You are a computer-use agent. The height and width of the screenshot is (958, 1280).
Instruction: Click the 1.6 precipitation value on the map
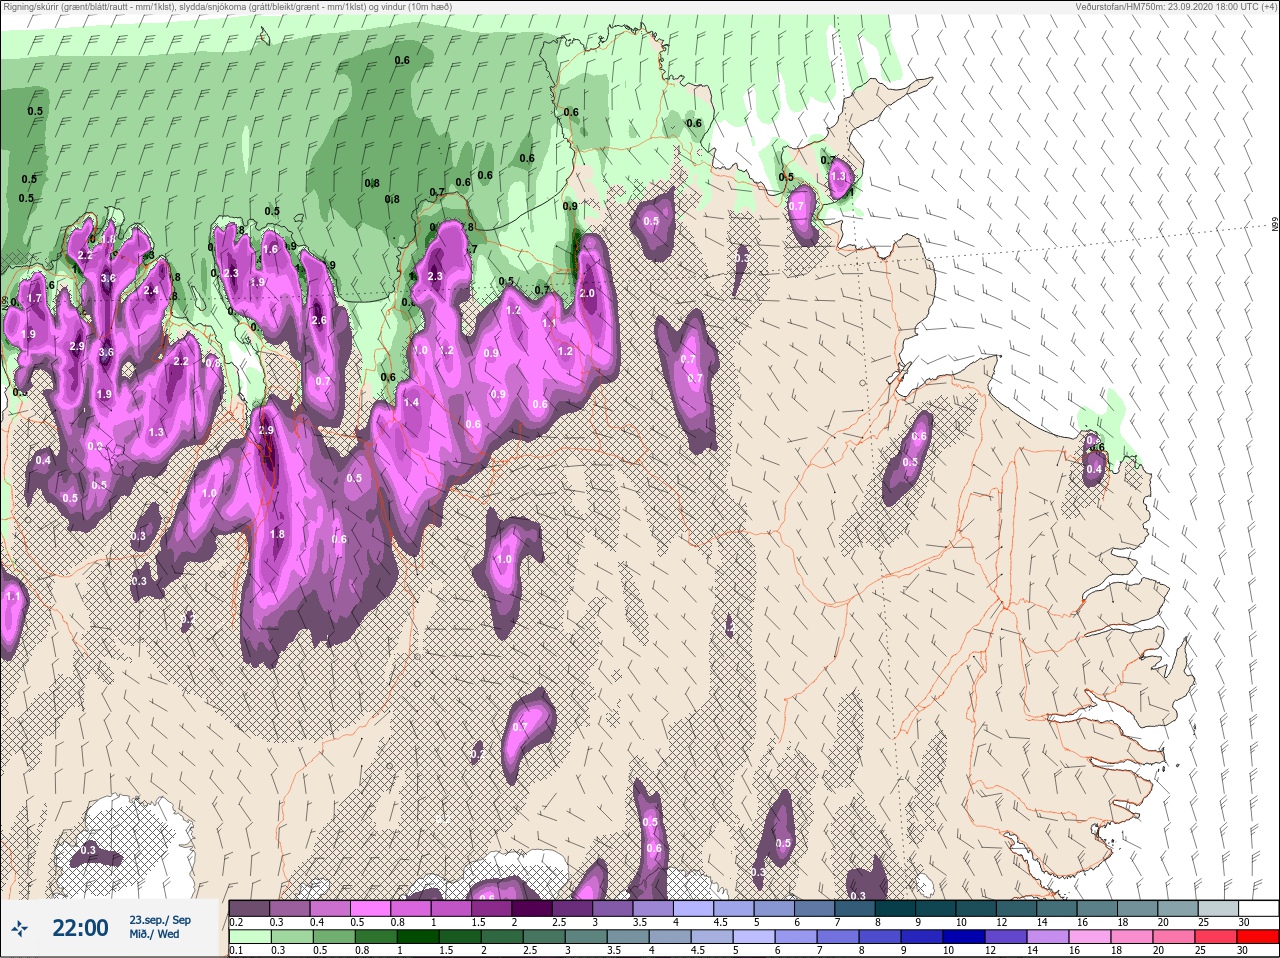269,250
